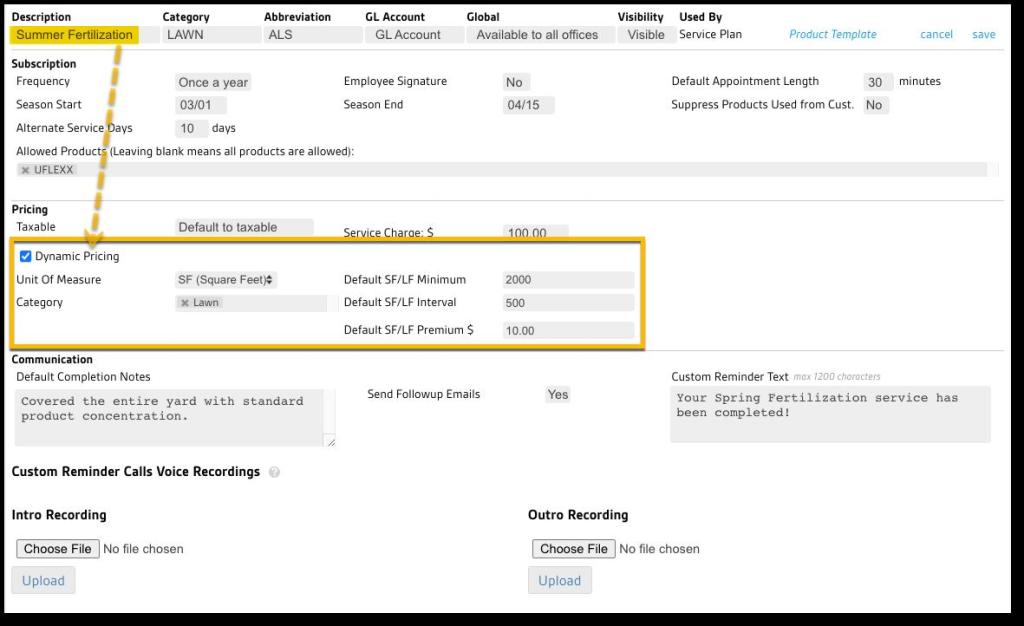Image resolution: width=1024 pixels, height=626 pixels.
Task: Open the Global availability selector
Action: pos(537,34)
